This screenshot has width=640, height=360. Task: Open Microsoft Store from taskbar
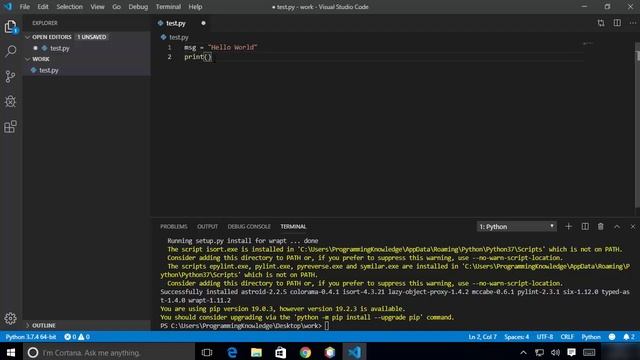click(x=281, y=352)
